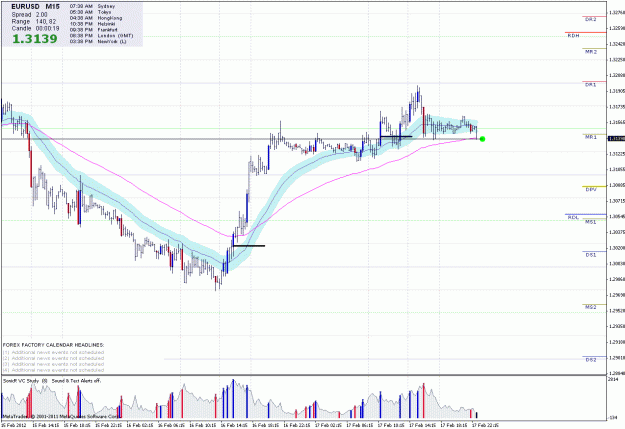Screen dimensions: 625x429
Task: Click the Helsinki clock row
Action: pyautogui.click(x=93, y=24)
